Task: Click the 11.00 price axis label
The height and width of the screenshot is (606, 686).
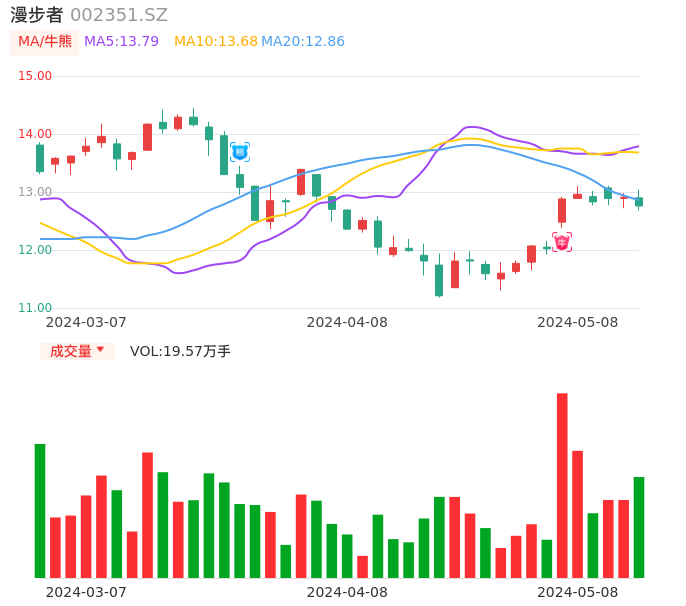Action: (x=35, y=308)
